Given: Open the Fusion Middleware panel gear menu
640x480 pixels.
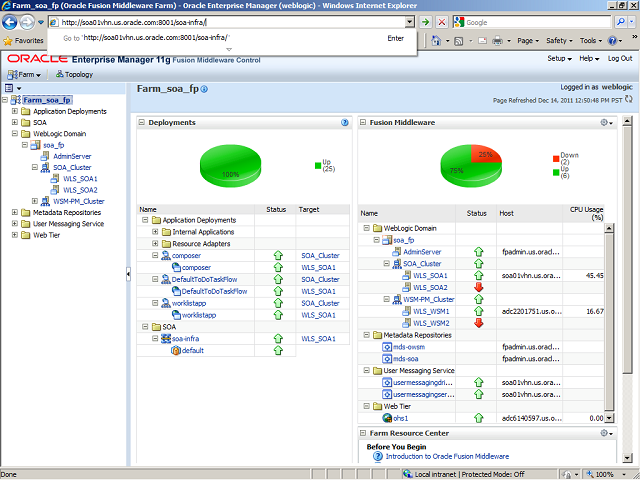Looking at the screenshot, I should [x=605, y=122].
